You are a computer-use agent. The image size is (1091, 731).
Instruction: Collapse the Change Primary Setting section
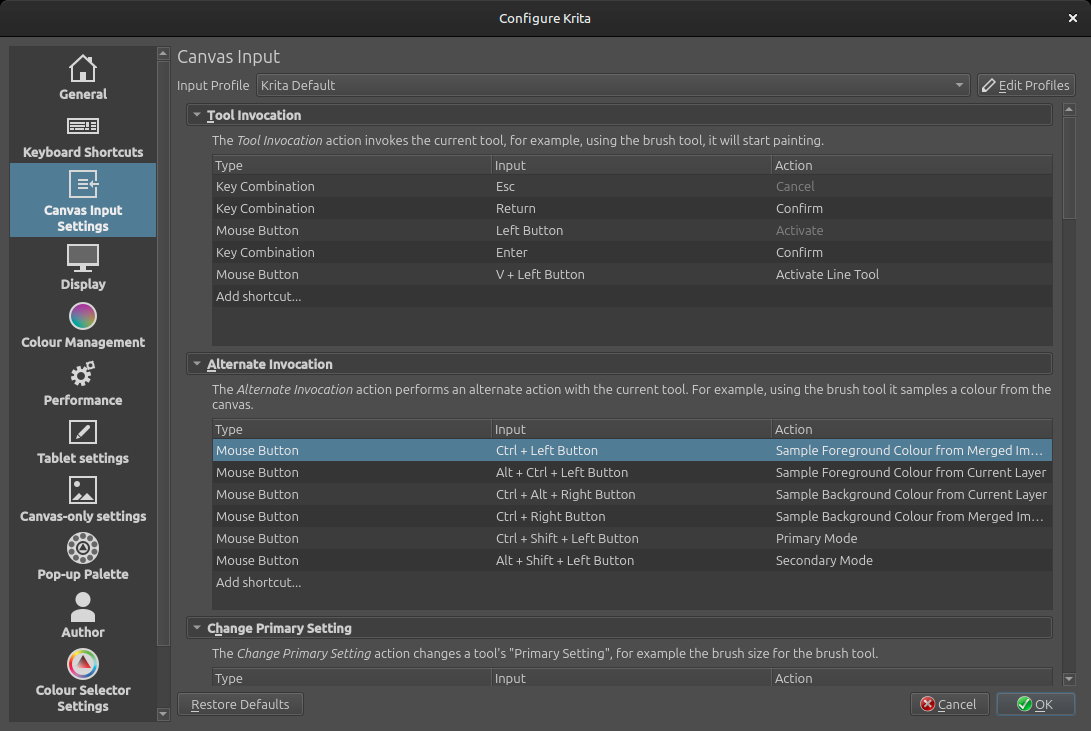197,628
